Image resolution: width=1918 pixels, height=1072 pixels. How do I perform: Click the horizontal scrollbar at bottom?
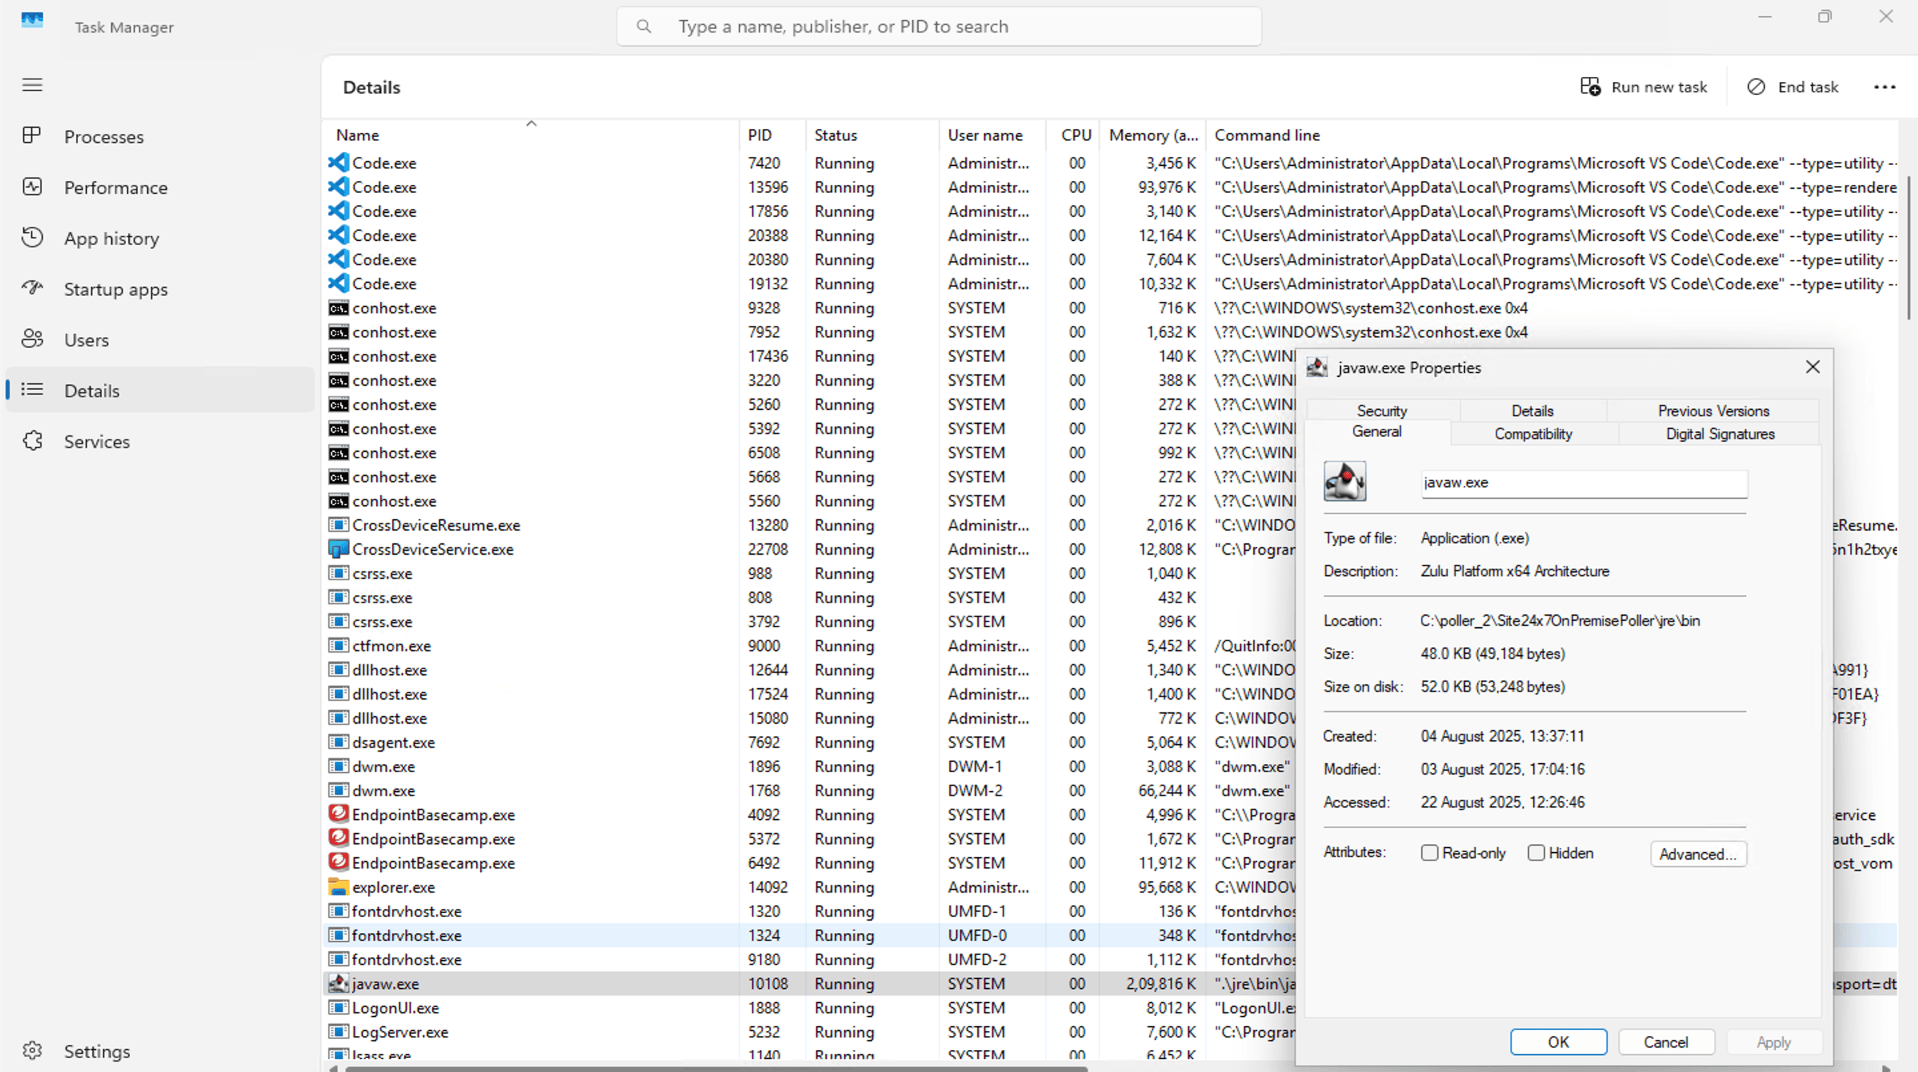(715, 1068)
